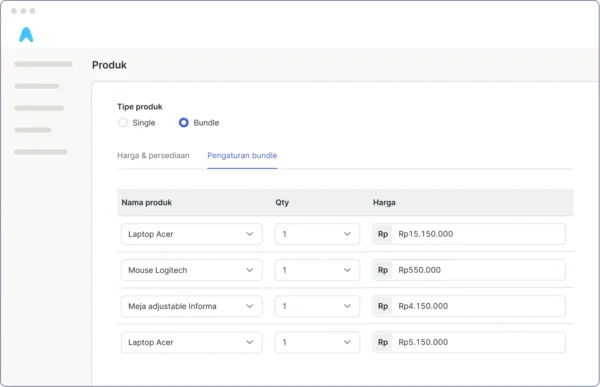Select the Single product type radio
600x387 pixels.
click(122, 122)
